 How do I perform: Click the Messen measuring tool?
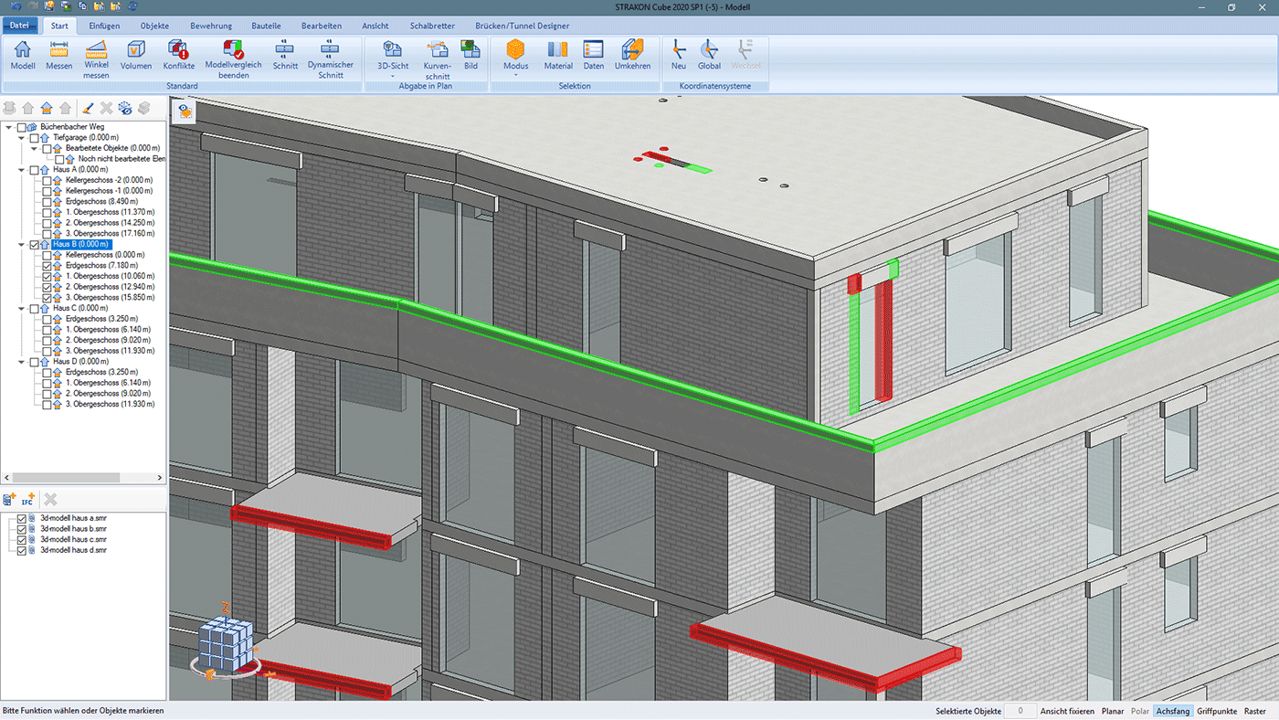(59, 54)
